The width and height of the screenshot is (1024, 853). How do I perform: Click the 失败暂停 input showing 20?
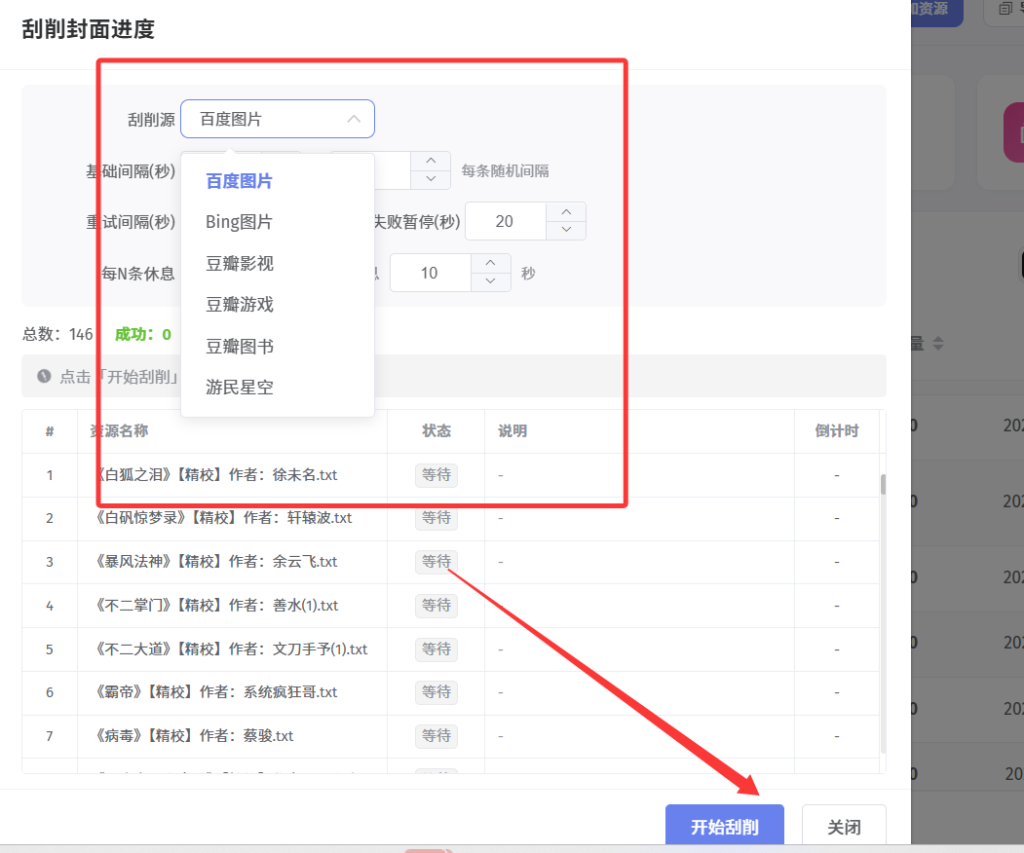(505, 221)
